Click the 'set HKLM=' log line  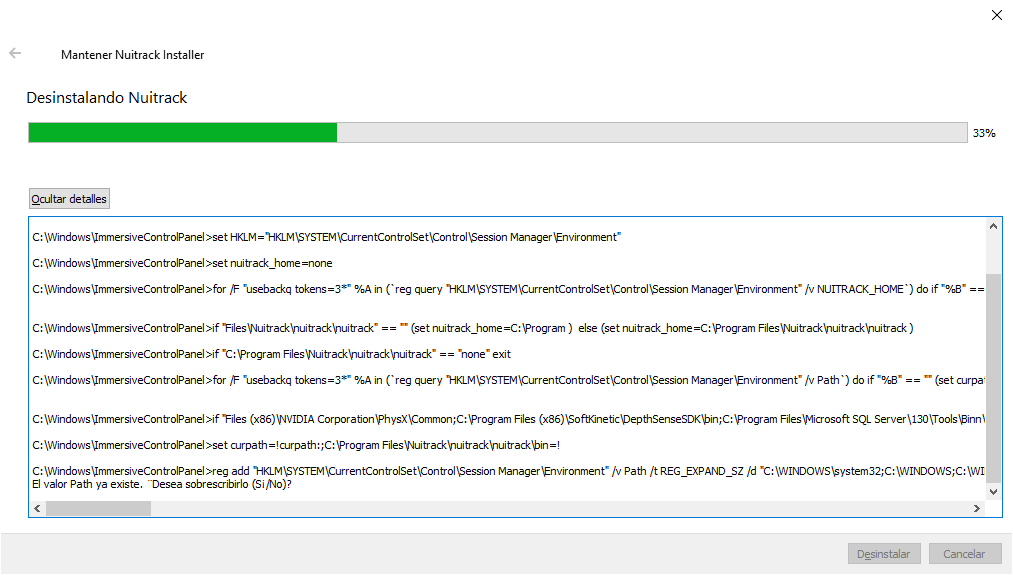click(326, 237)
